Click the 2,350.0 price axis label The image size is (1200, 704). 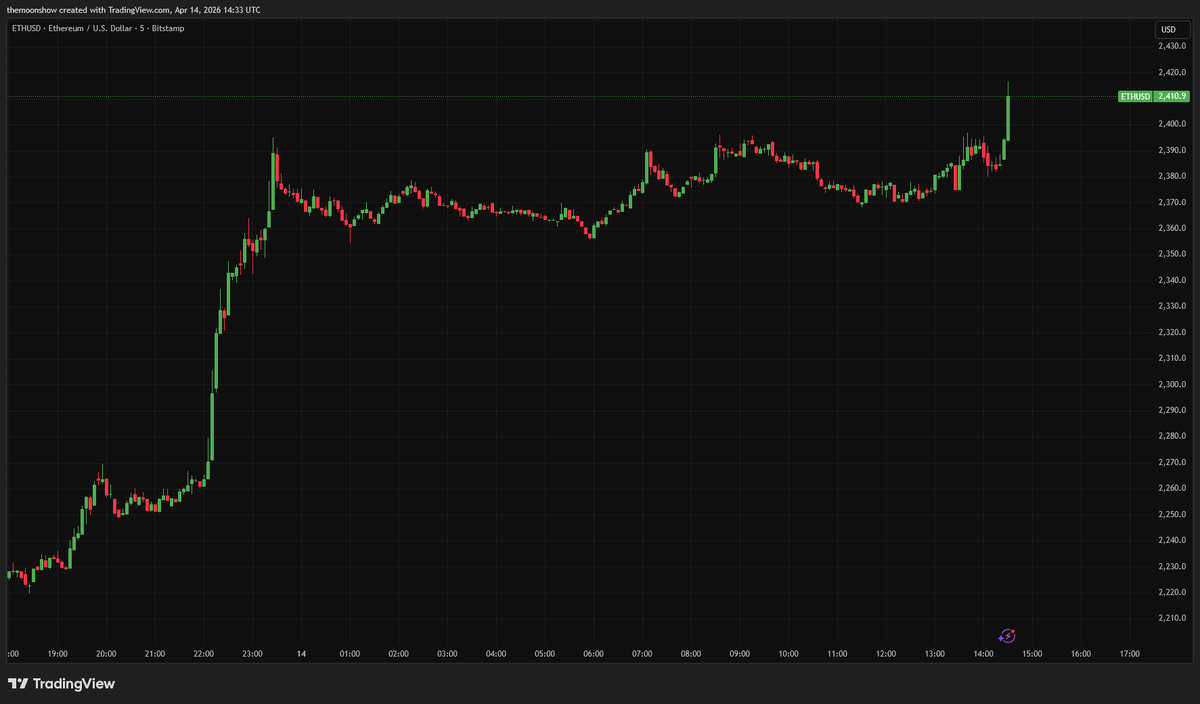coord(1172,254)
